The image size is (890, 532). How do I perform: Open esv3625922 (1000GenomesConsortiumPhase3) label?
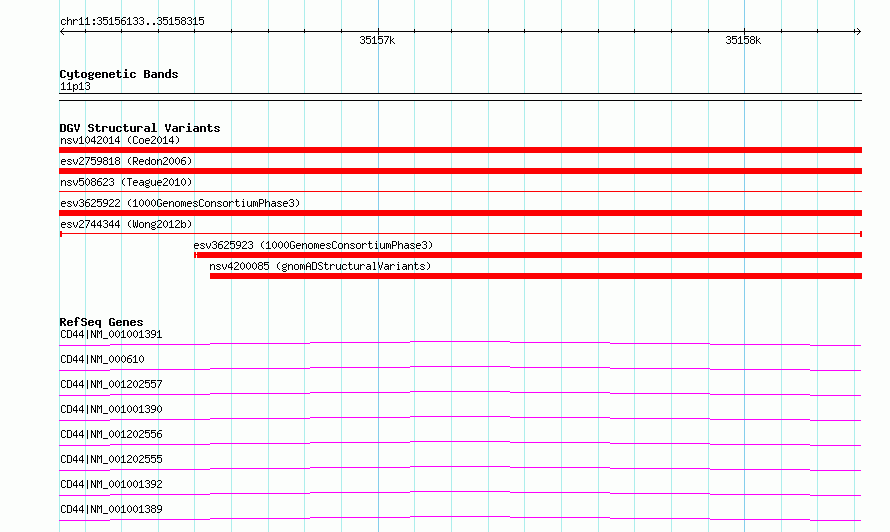(x=180, y=203)
